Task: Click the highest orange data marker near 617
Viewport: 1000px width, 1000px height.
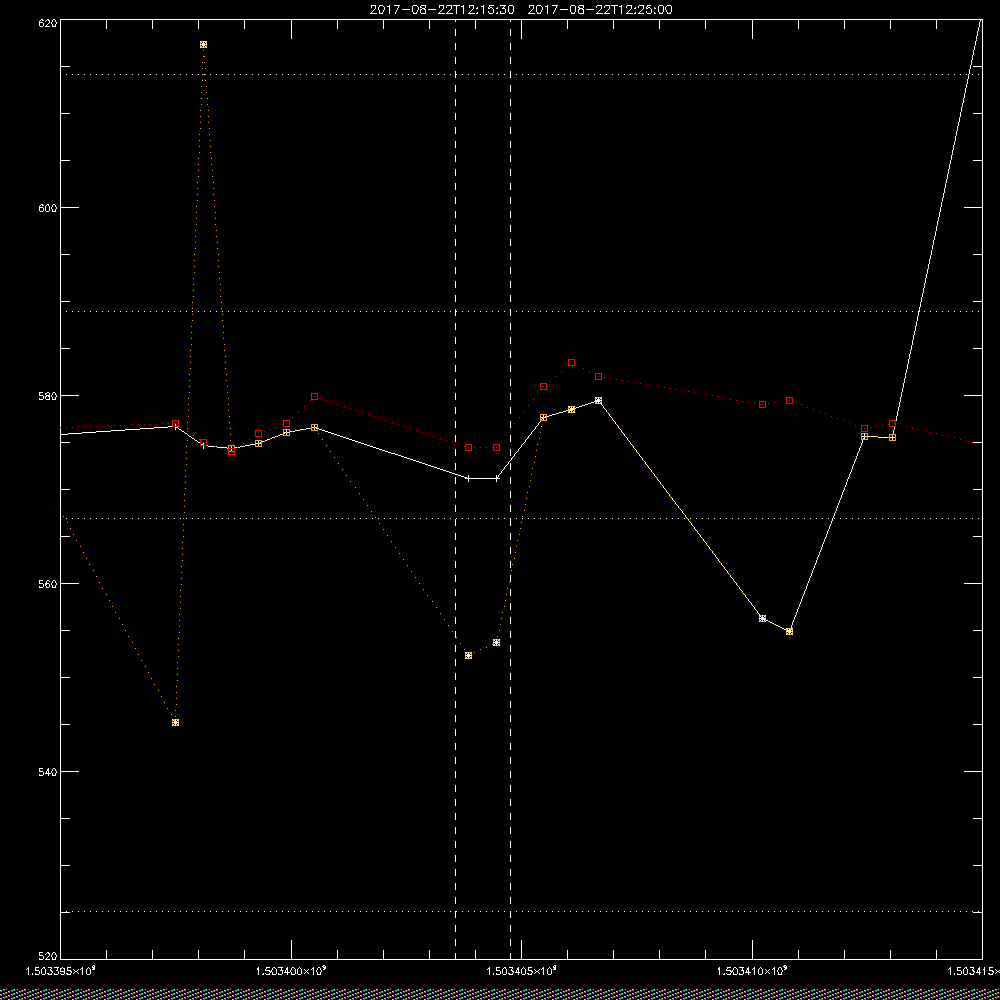Action: tap(203, 45)
